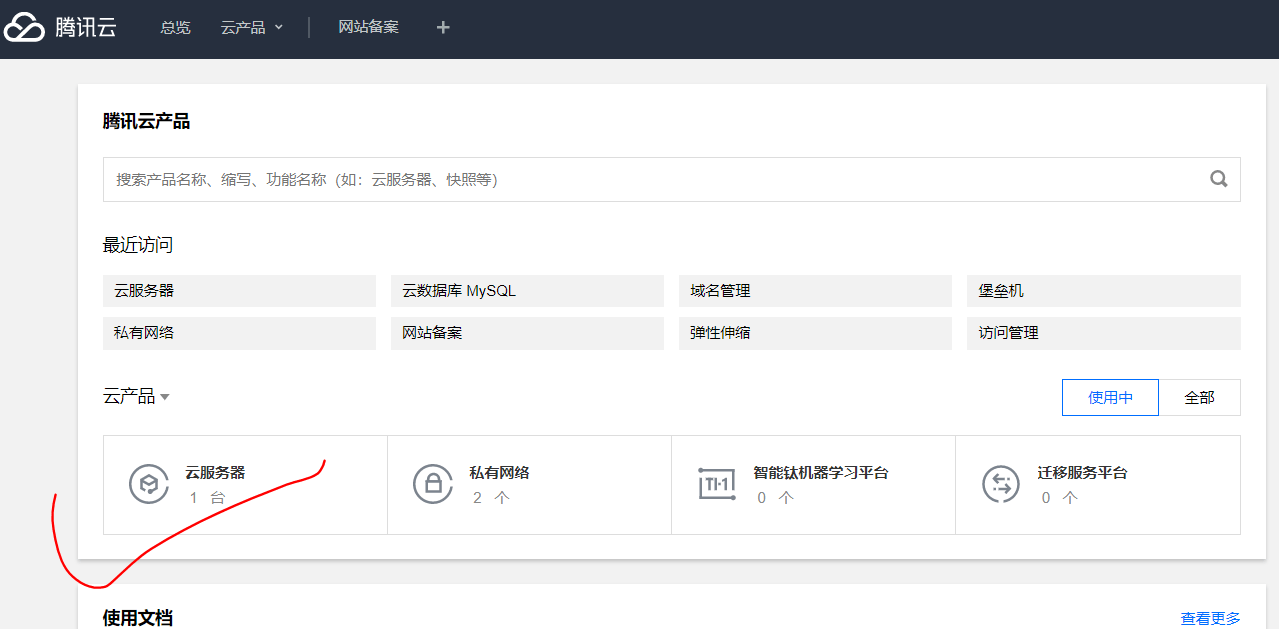1279x629 pixels.
Task: Click the search magnifier icon
Action: pos(1219,179)
